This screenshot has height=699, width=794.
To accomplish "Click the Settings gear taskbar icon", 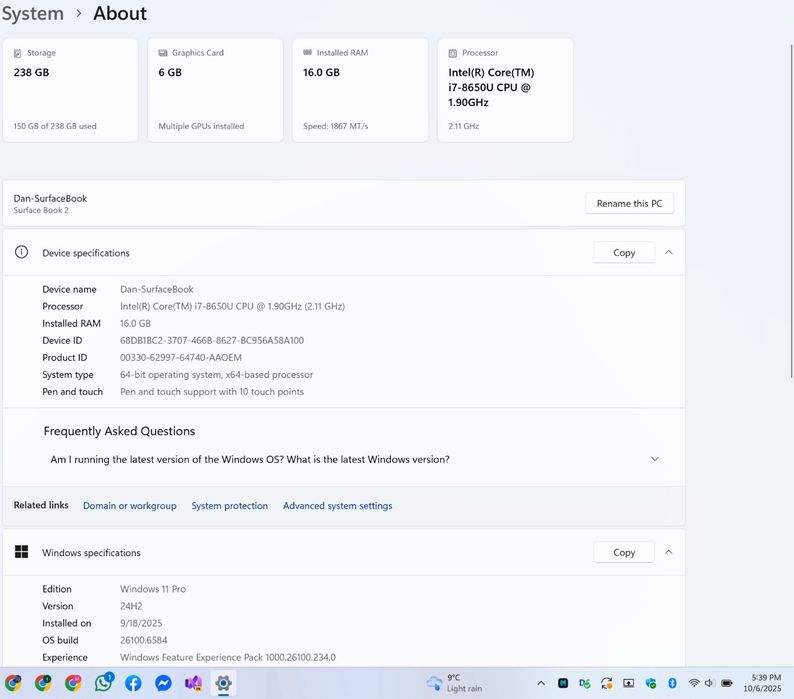I will point(223,683).
